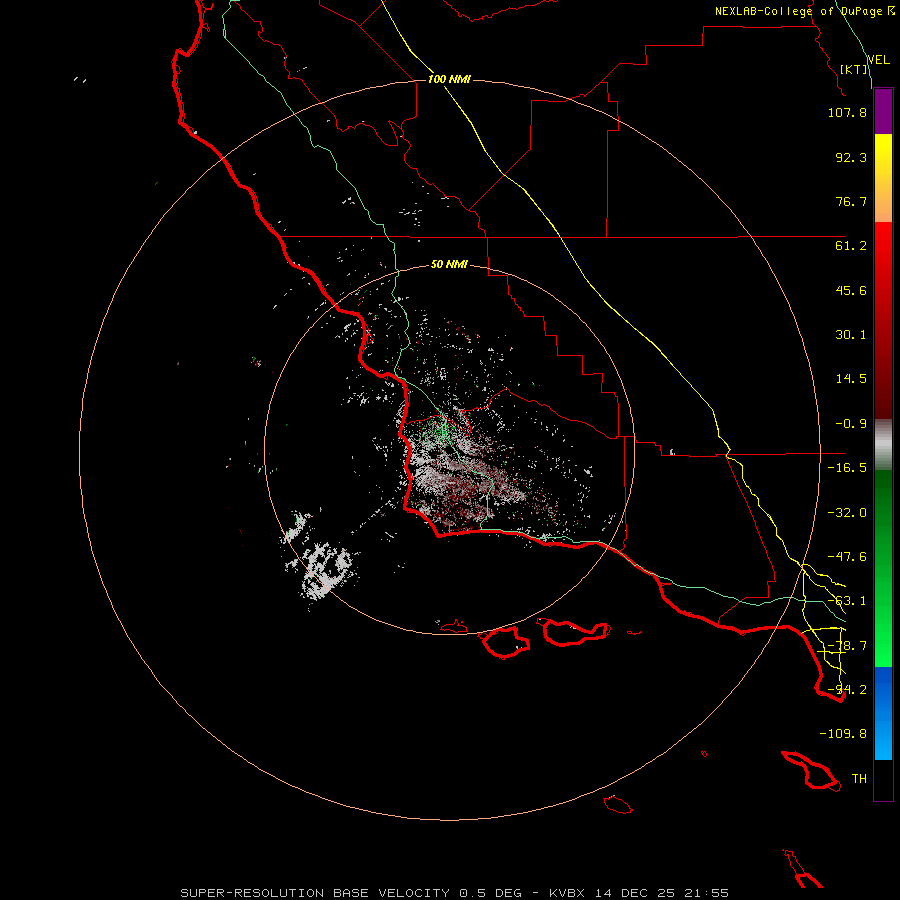The width and height of the screenshot is (900, 900).
Task: Select the -0.9 legend value
Action: (851, 424)
